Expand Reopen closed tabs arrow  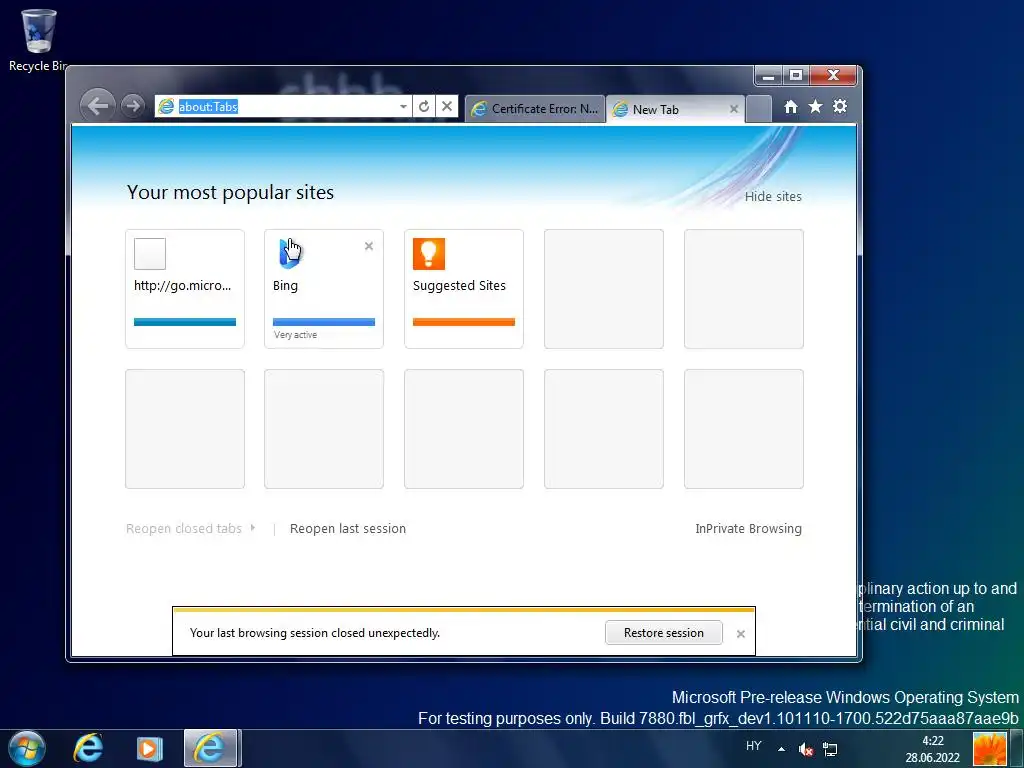253,528
